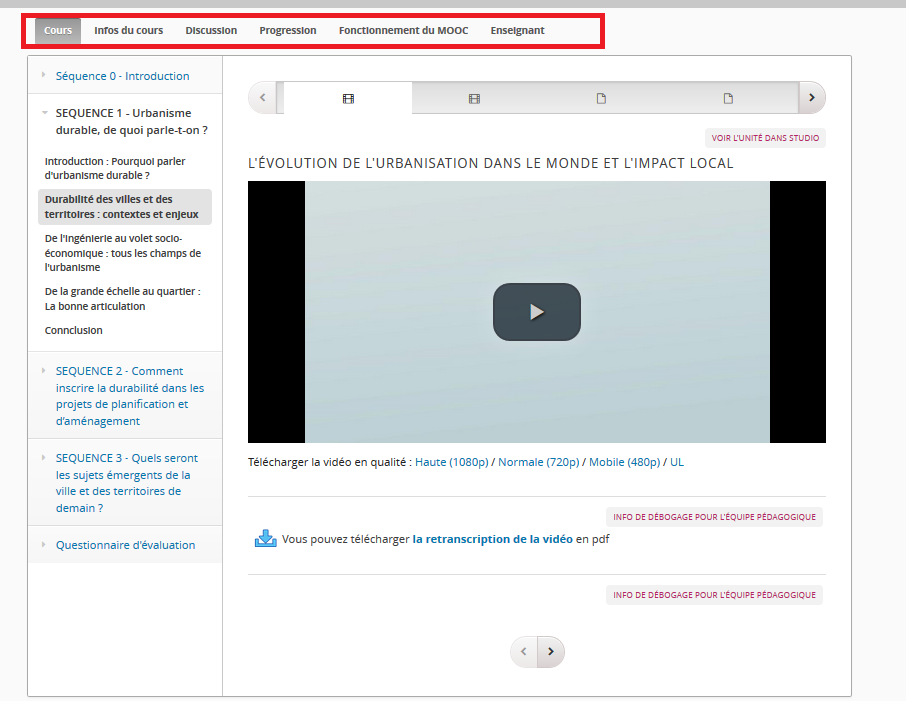Open the Connclusion subsection
The width and height of the screenshot is (906, 701).
[73, 331]
